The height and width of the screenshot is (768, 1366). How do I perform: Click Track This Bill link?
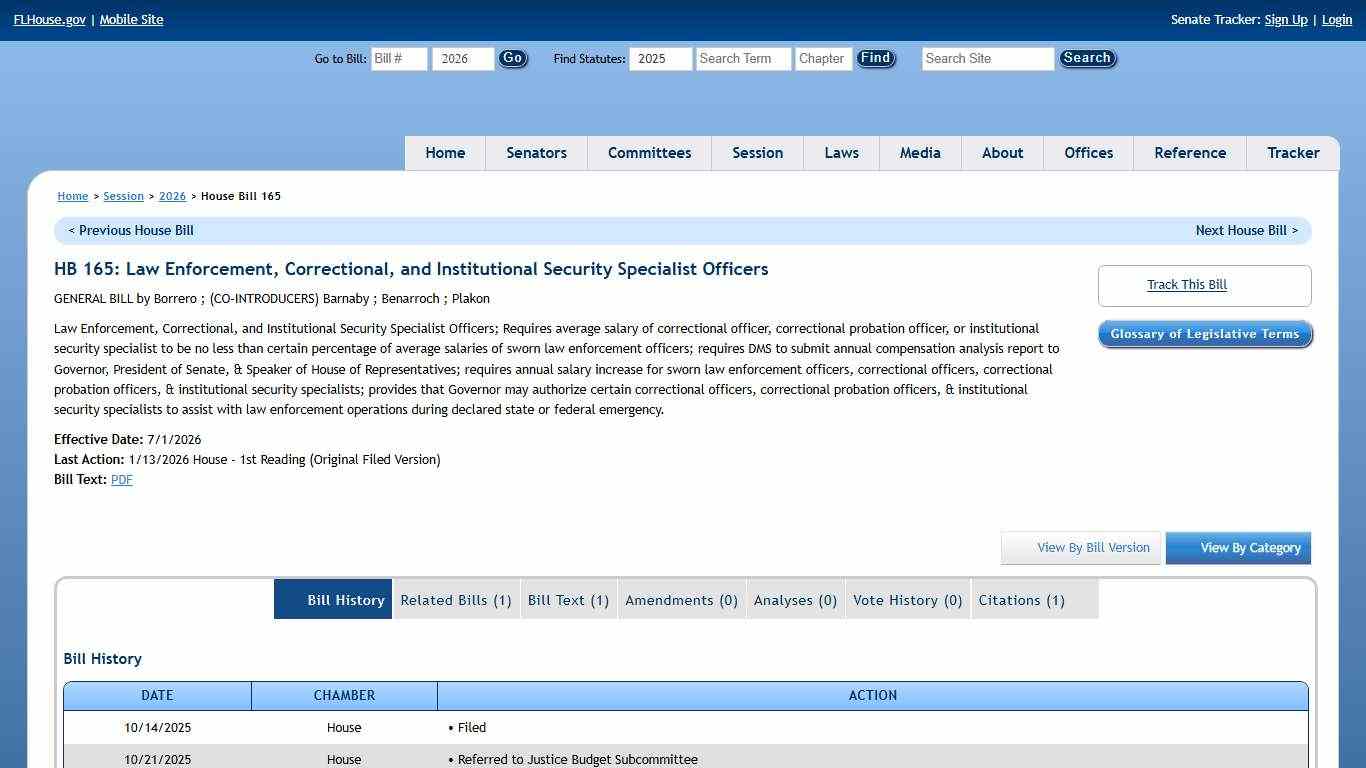coord(1186,285)
